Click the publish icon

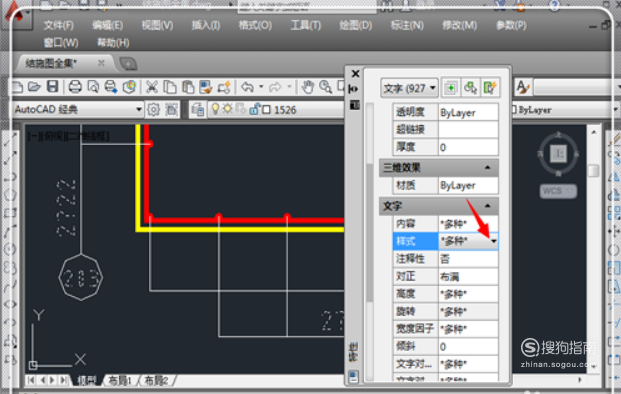111,86
